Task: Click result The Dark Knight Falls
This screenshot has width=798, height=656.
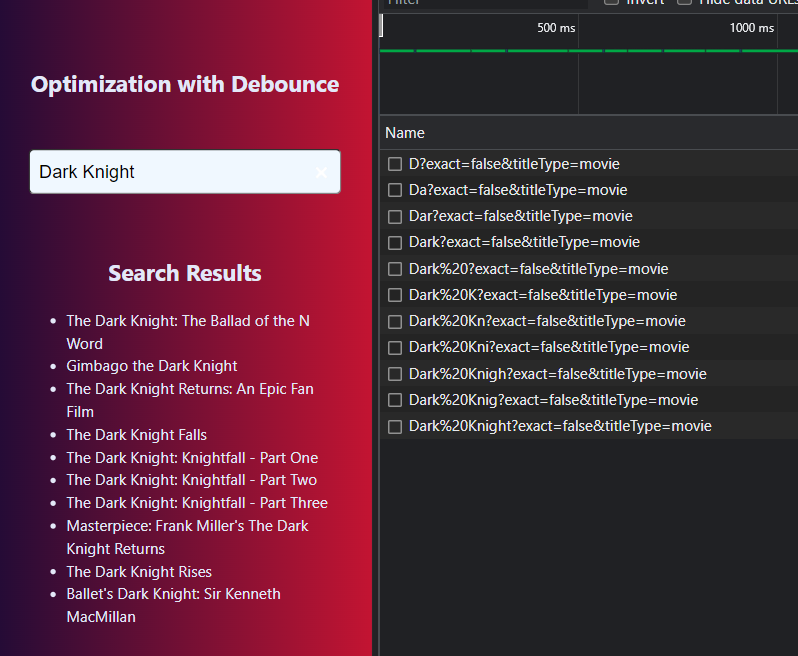Action: (136, 435)
